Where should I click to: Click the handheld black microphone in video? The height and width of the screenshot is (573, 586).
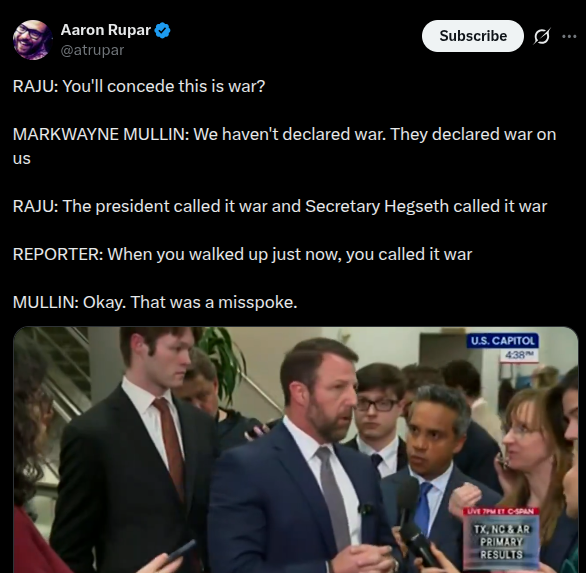pyautogui.click(x=408, y=501)
